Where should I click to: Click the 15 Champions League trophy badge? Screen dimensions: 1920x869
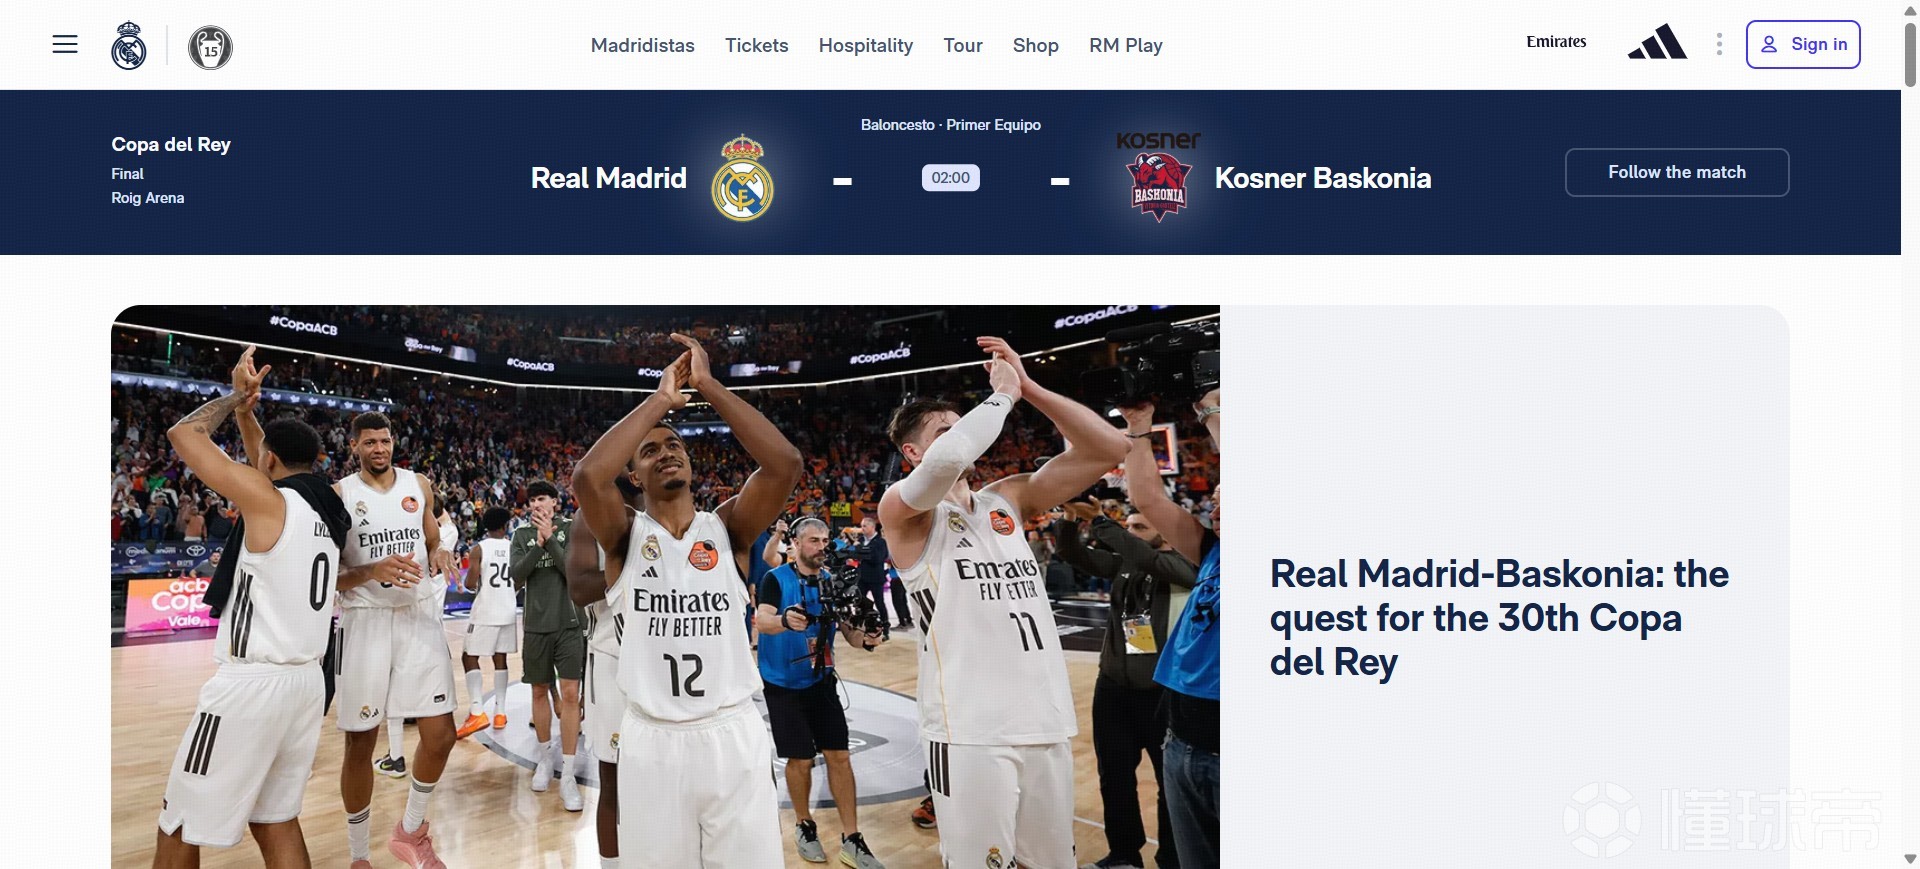pos(210,47)
